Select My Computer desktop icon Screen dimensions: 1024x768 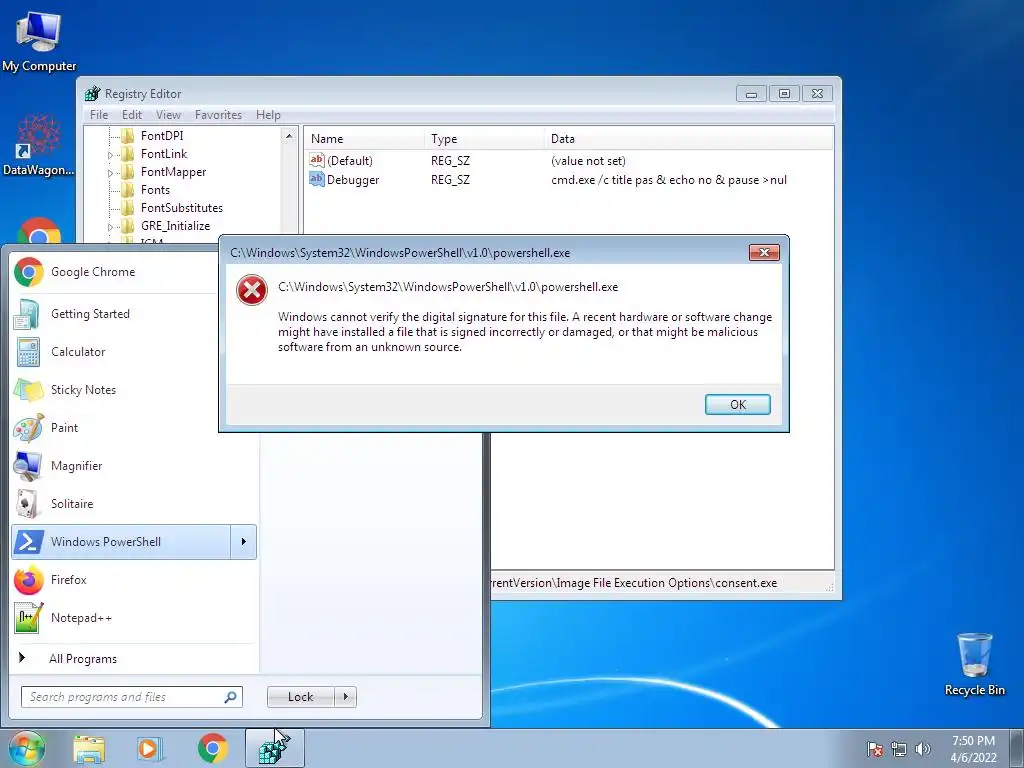tap(39, 40)
